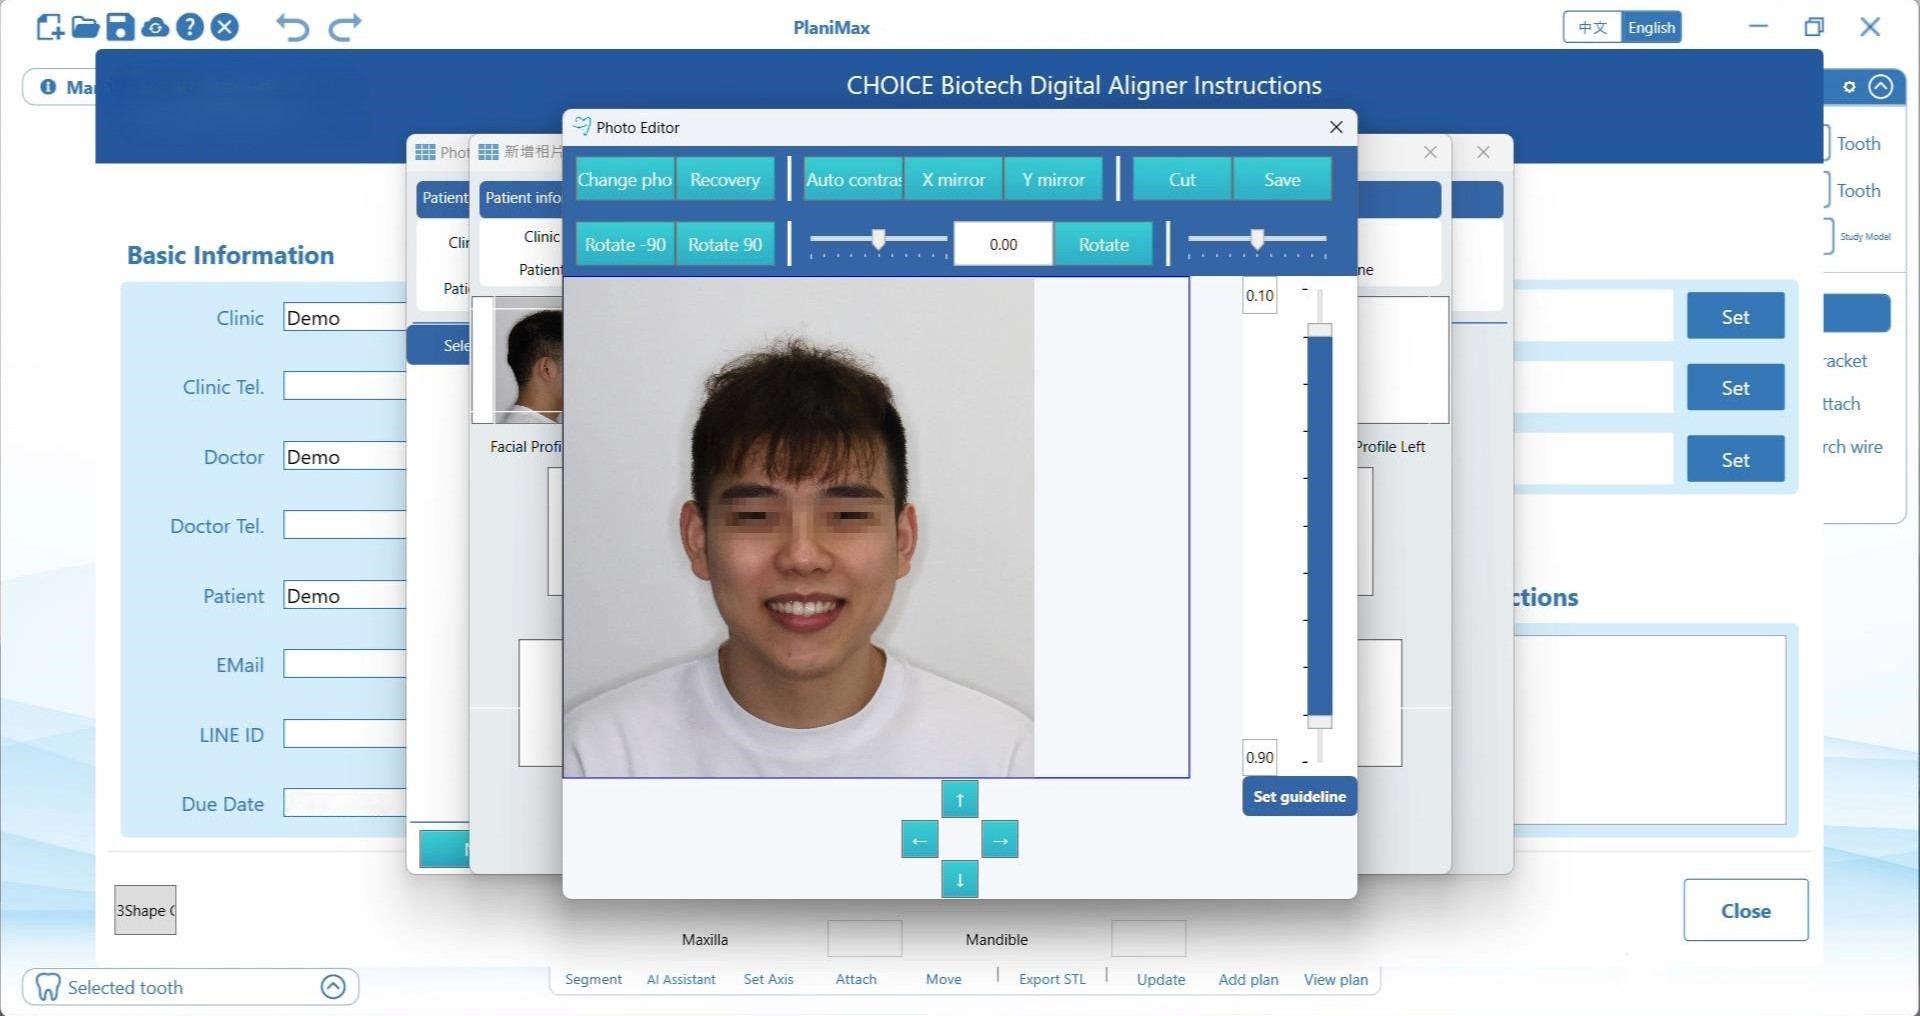Click the Segment toolbar item
This screenshot has height=1016, width=1920.
click(x=593, y=979)
